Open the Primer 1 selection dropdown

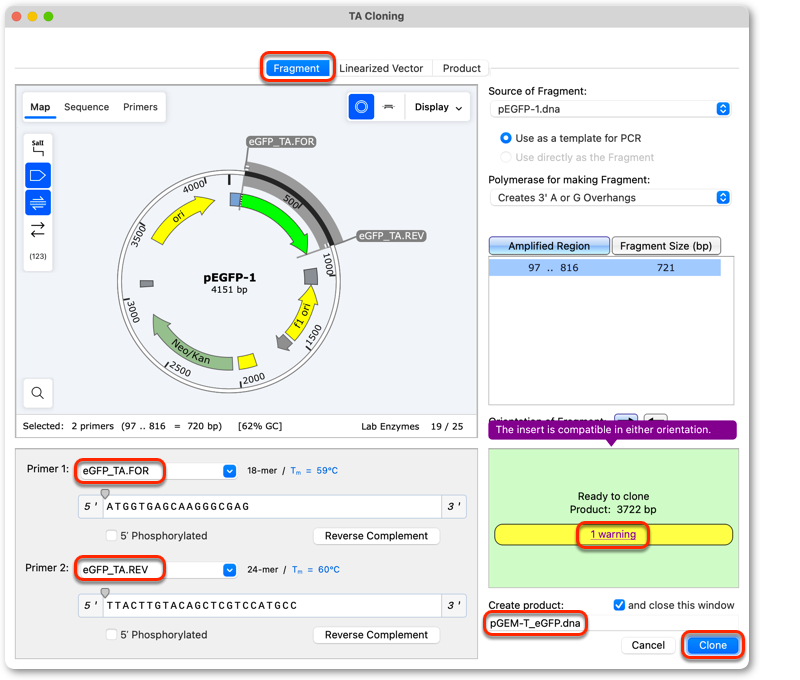coord(230,471)
